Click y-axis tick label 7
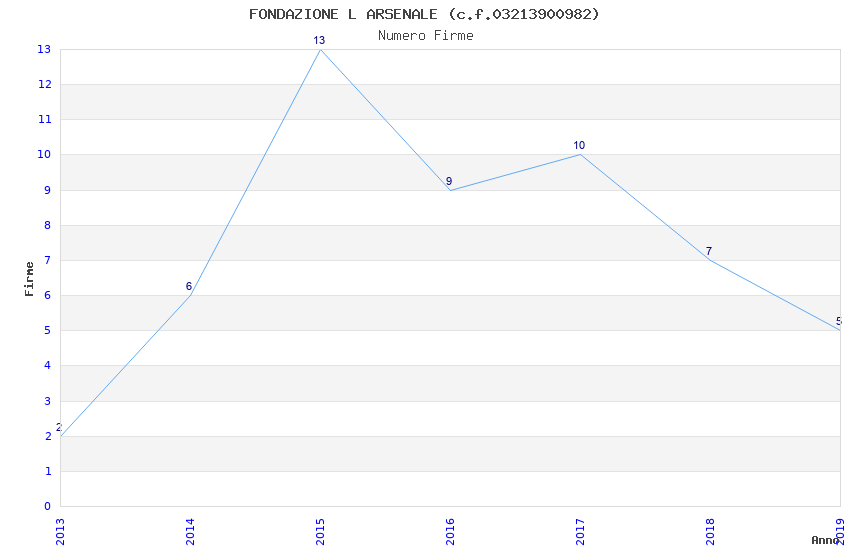Screen dimensions: 850x550 pos(48,260)
